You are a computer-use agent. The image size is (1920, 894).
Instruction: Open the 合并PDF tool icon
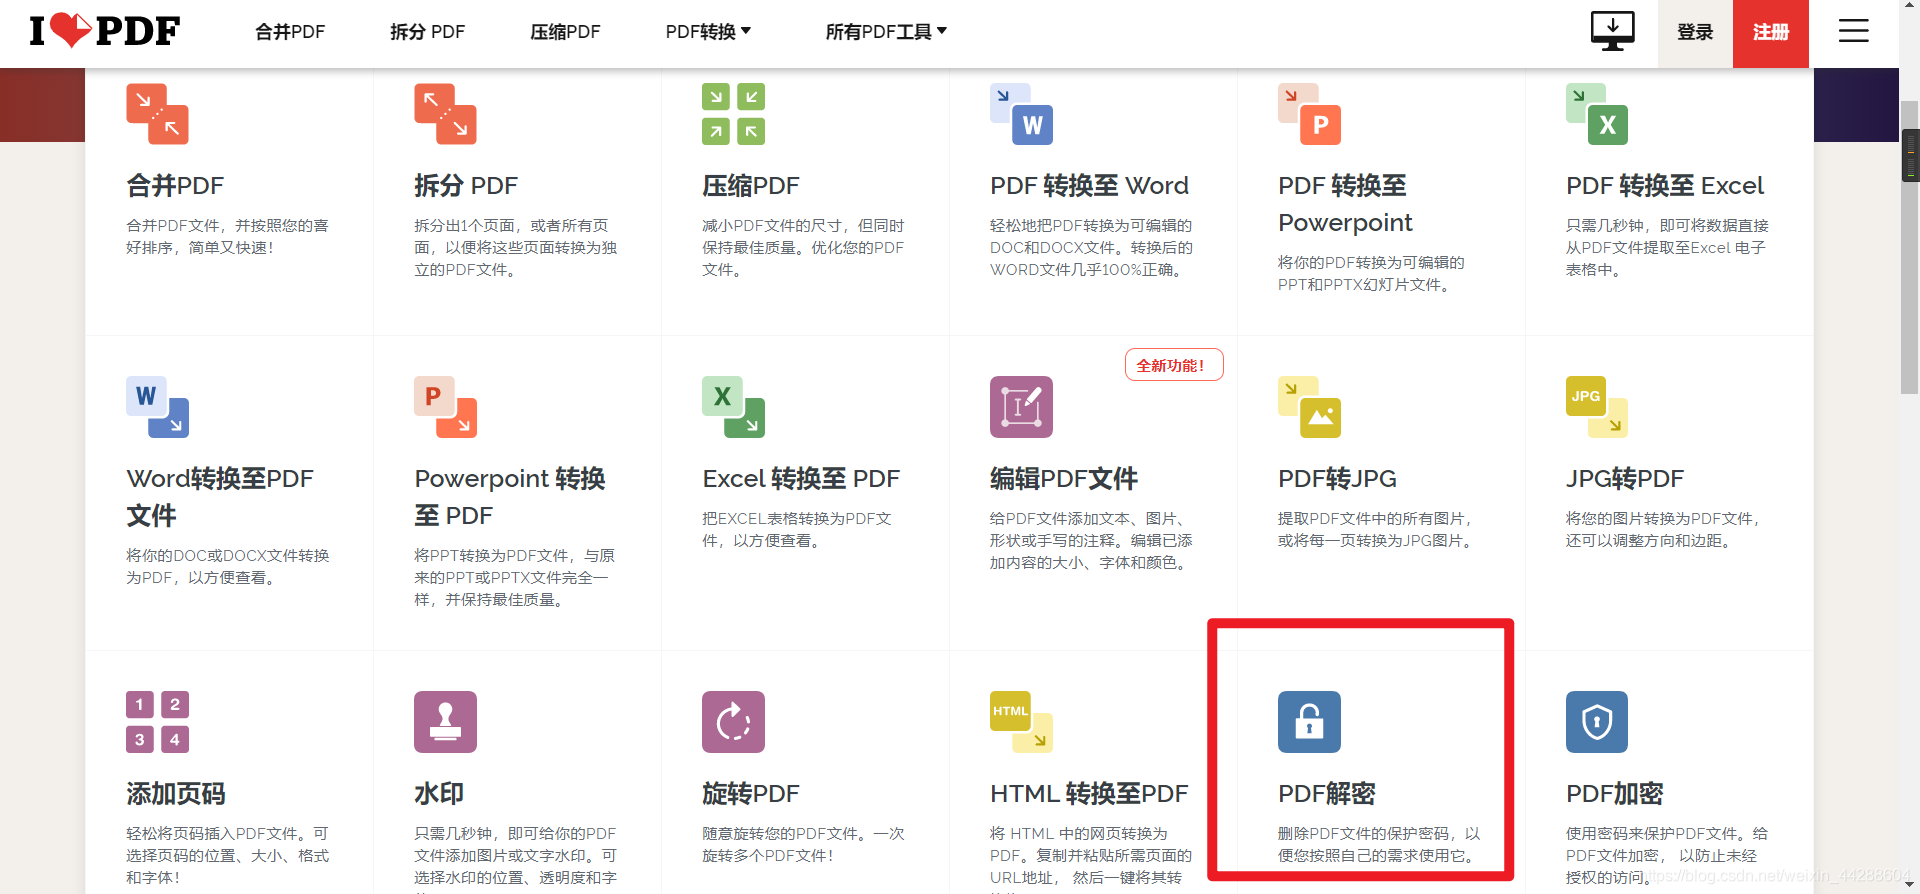click(x=157, y=114)
